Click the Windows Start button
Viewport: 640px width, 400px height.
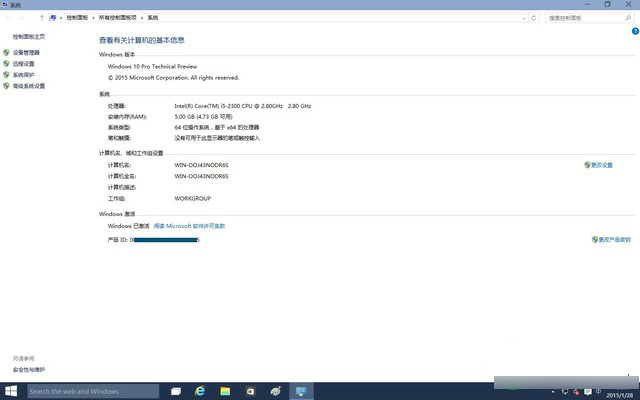11,391
